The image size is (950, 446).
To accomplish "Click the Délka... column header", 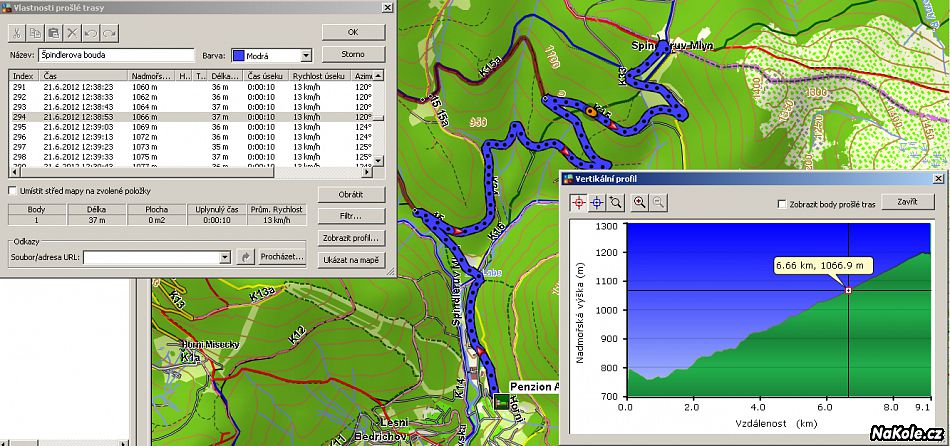I will click(225, 76).
